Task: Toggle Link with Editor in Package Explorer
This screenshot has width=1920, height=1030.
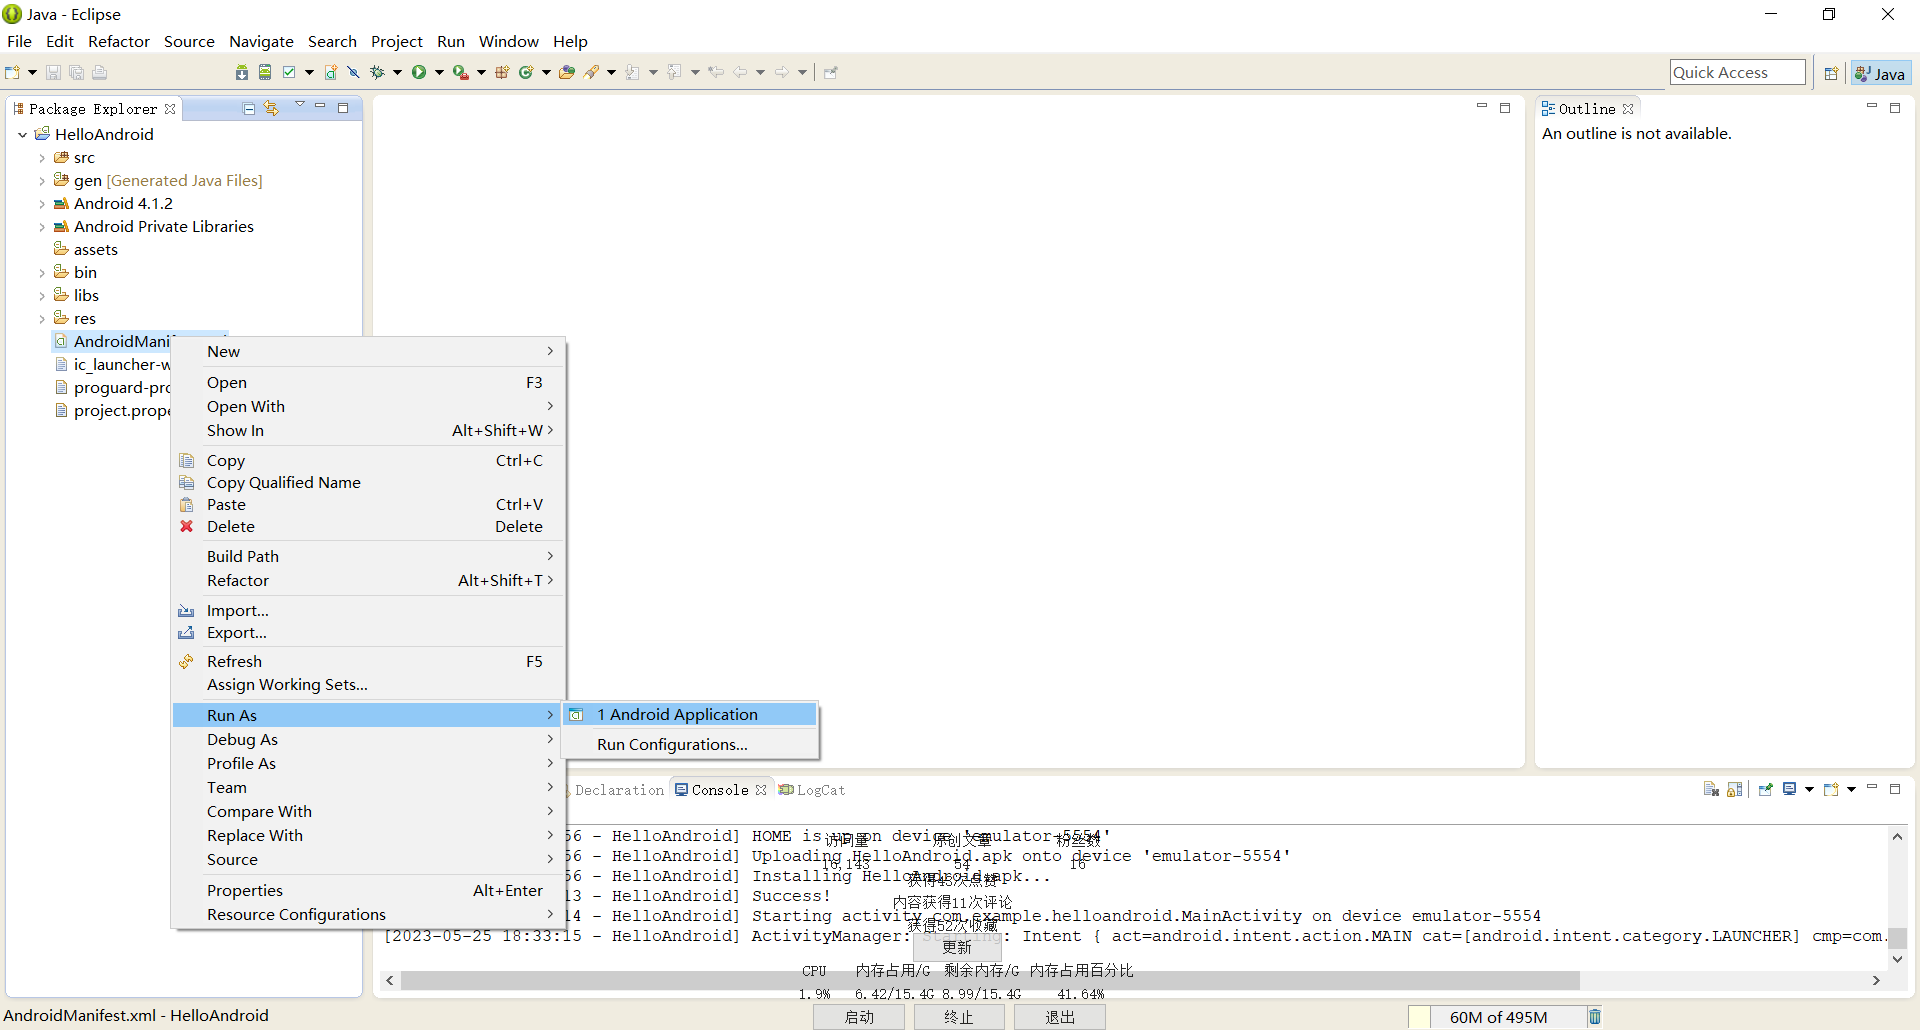Action: 272,108
